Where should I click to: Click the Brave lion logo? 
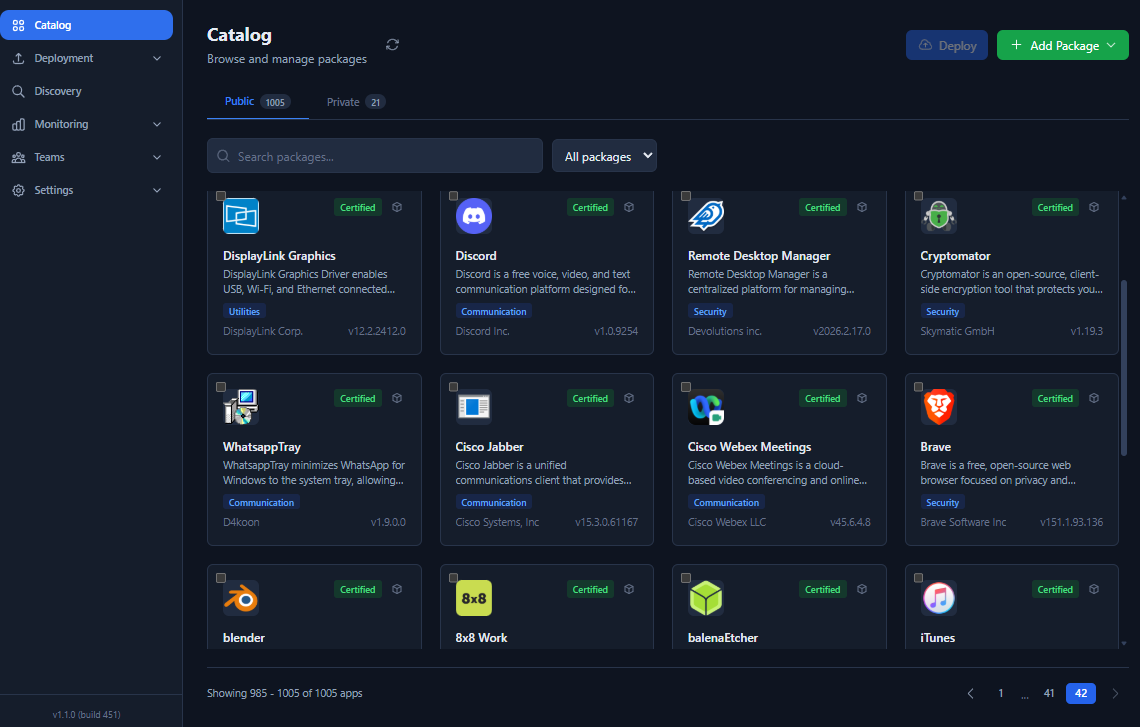click(x=939, y=407)
